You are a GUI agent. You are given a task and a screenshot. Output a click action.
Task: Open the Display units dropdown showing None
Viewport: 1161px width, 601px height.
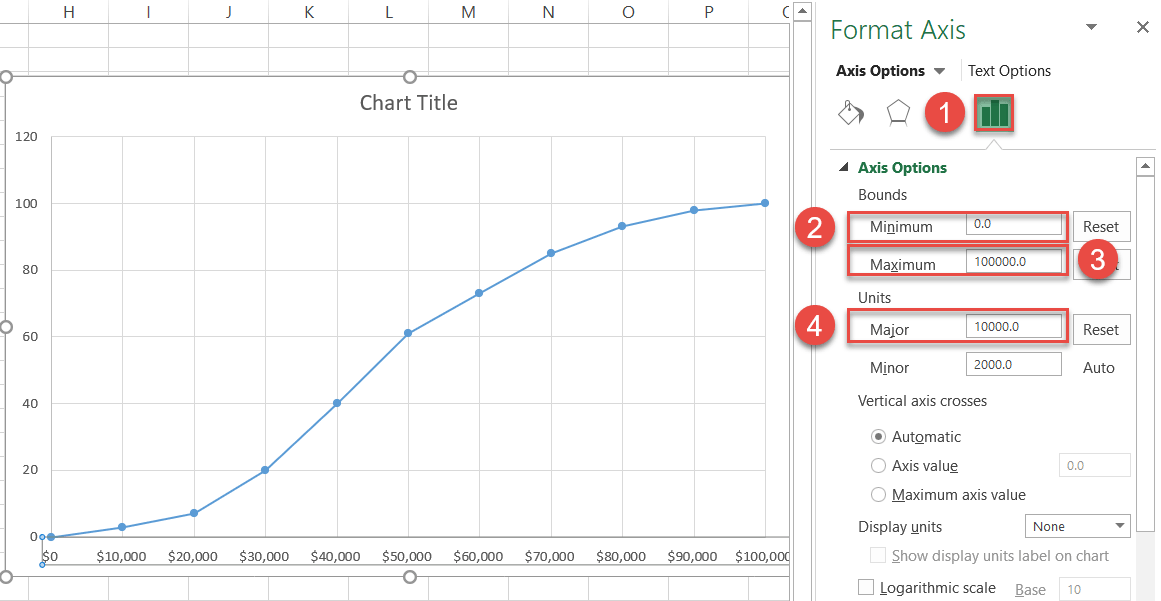point(1077,525)
